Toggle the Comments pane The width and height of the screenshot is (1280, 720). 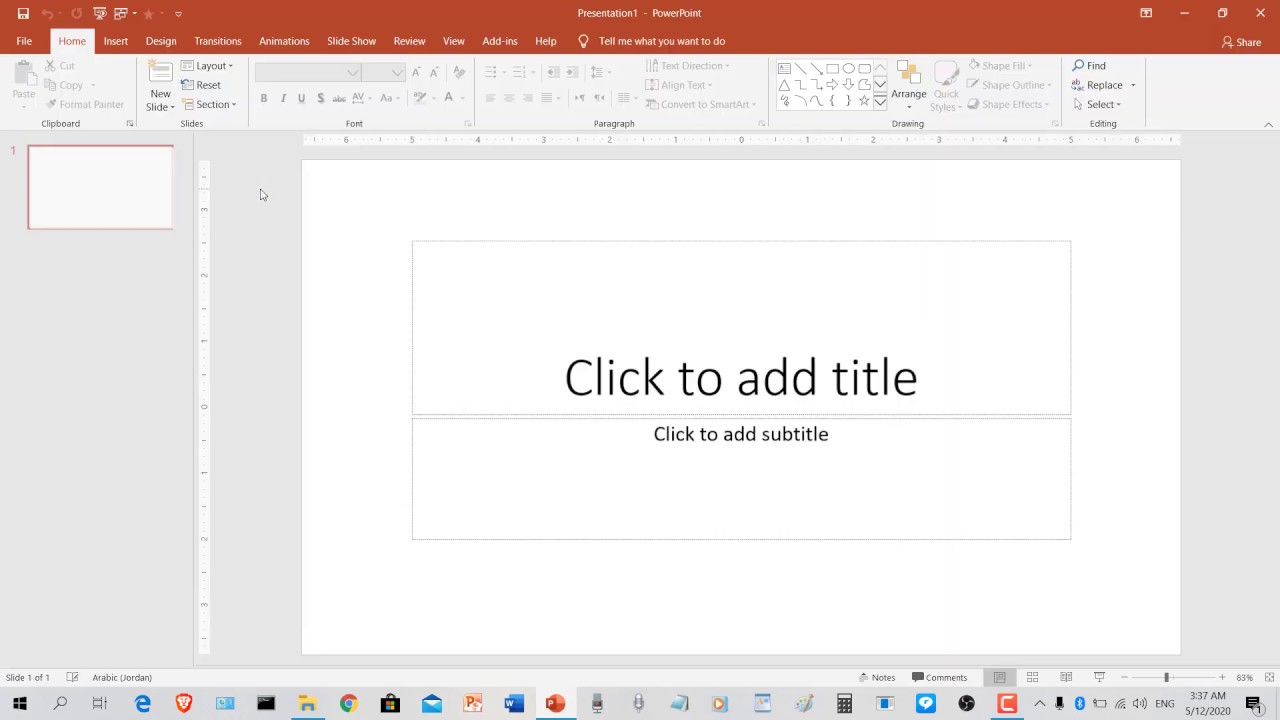click(939, 678)
